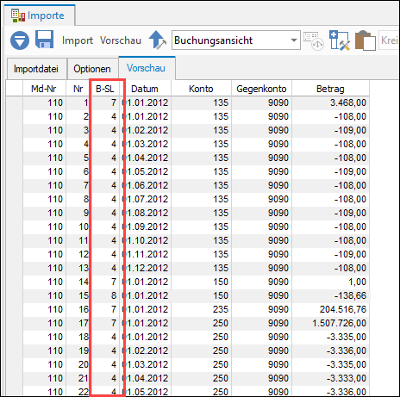
Task: Click the Konto cell 235
Action: [201, 309]
